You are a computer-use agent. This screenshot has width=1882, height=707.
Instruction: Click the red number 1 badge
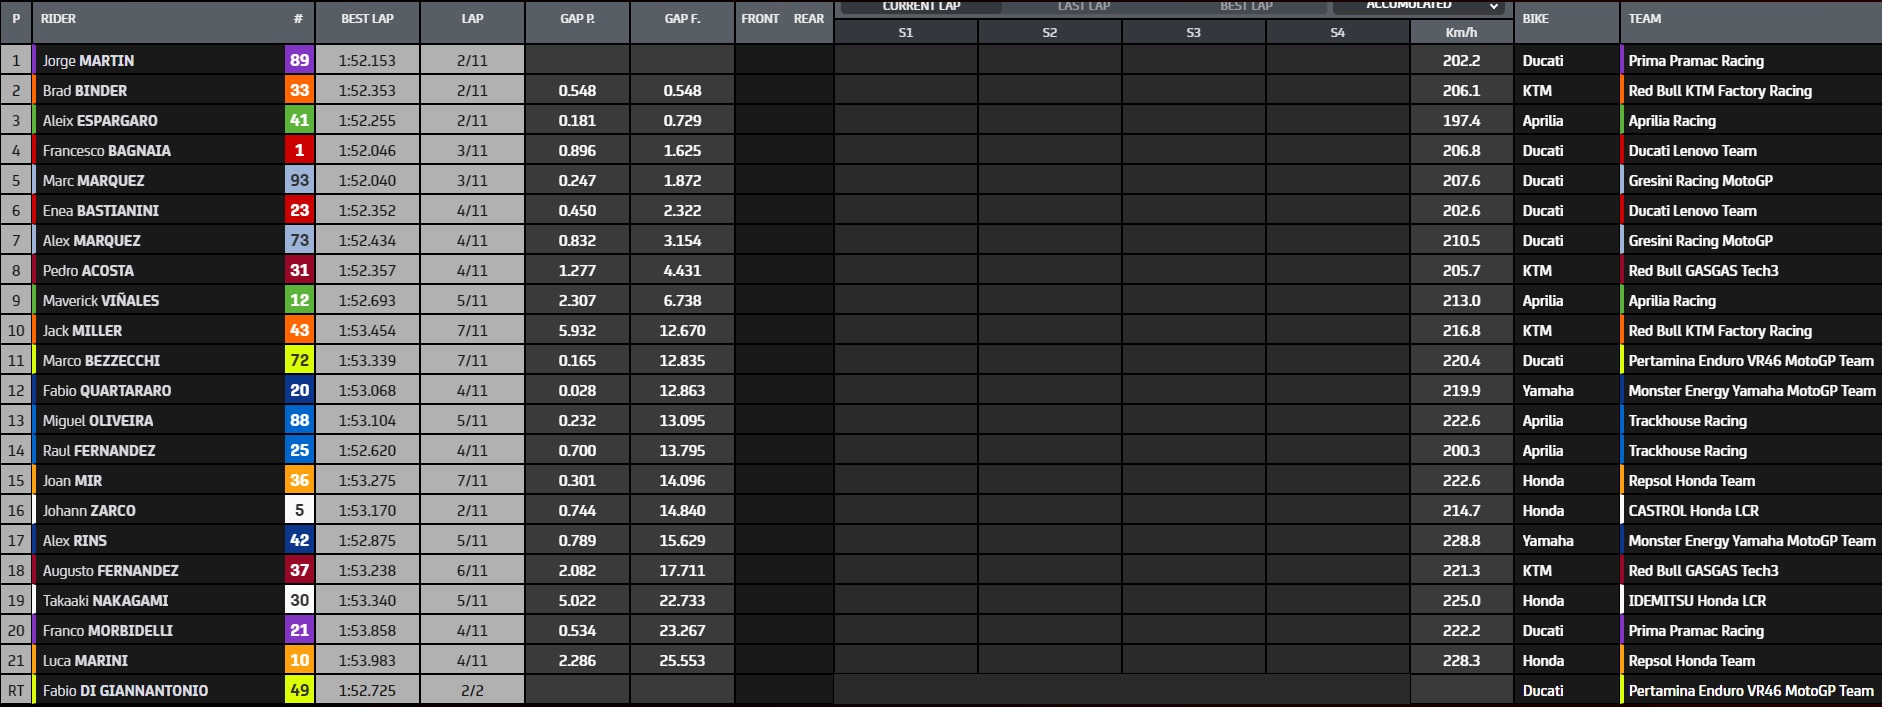[299, 150]
